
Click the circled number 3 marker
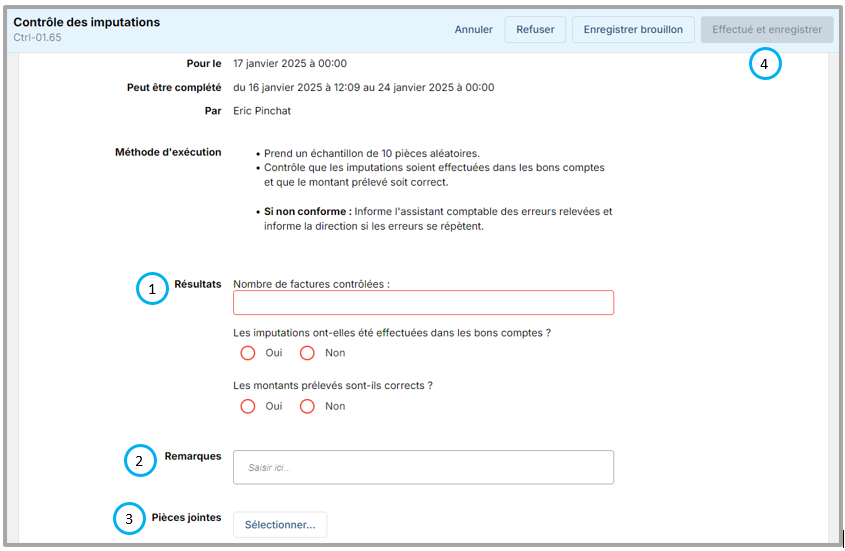point(127,519)
